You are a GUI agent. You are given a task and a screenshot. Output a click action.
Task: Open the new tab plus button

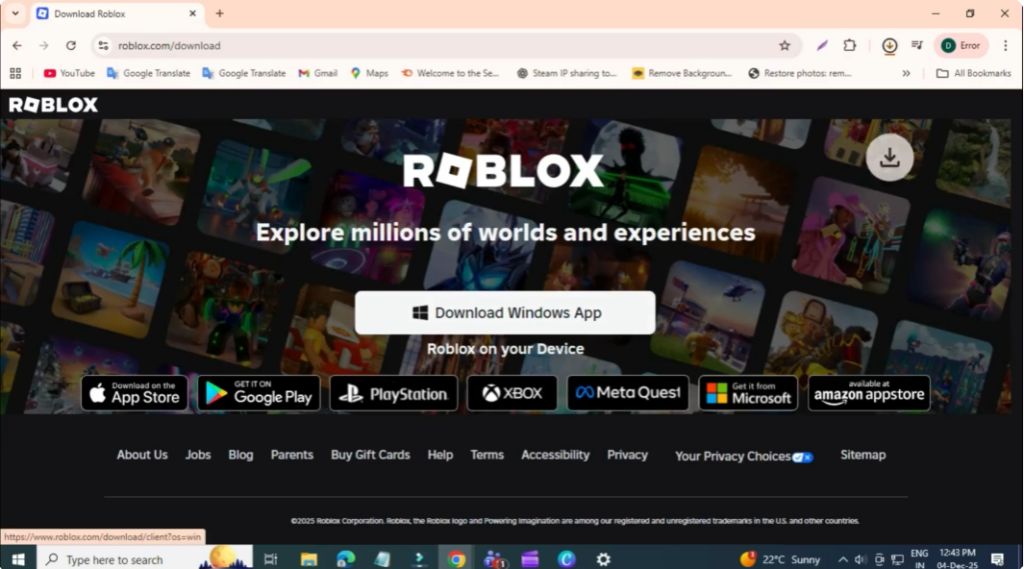(219, 14)
